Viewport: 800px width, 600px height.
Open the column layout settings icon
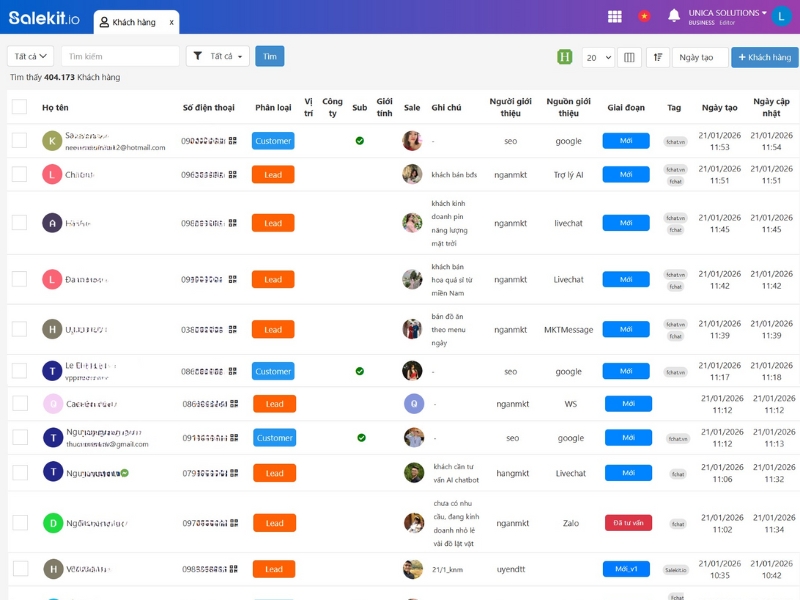pos(628,58)
